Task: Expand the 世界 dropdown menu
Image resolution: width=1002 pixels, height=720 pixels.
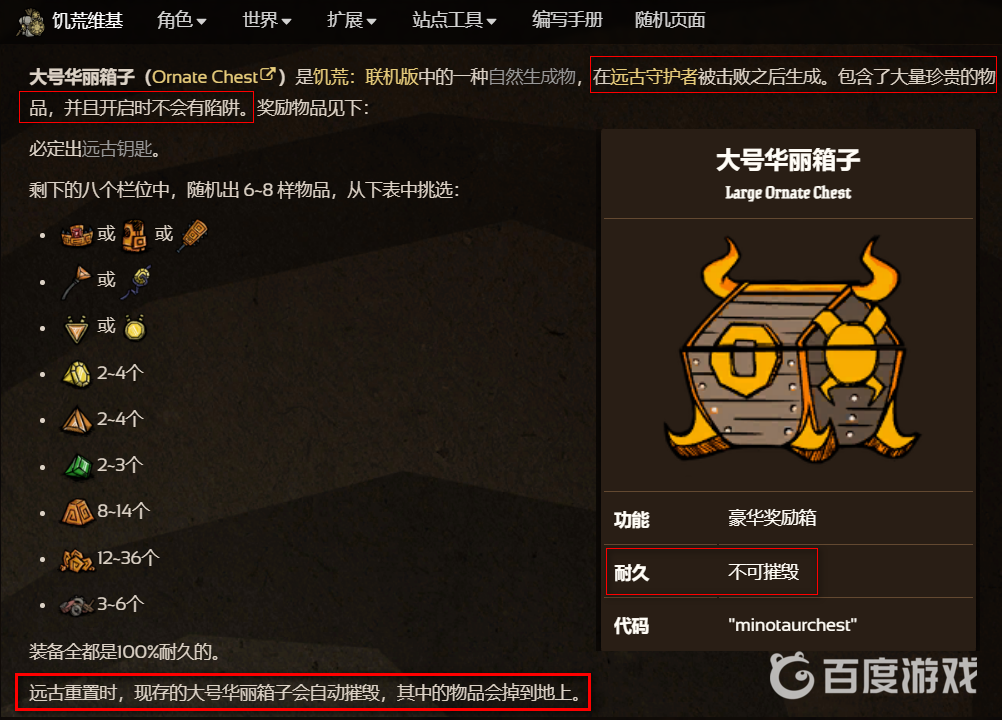Action: click(x=266, y=20)
